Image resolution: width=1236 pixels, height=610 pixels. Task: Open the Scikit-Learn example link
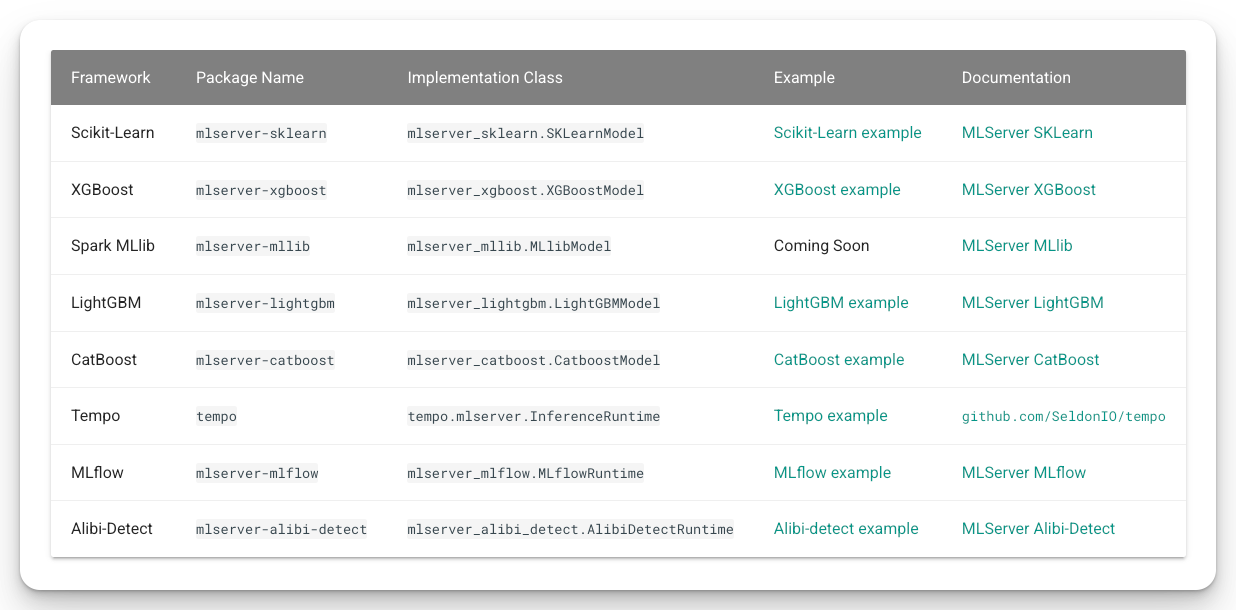pyautogui.click(x=847, y=133)
